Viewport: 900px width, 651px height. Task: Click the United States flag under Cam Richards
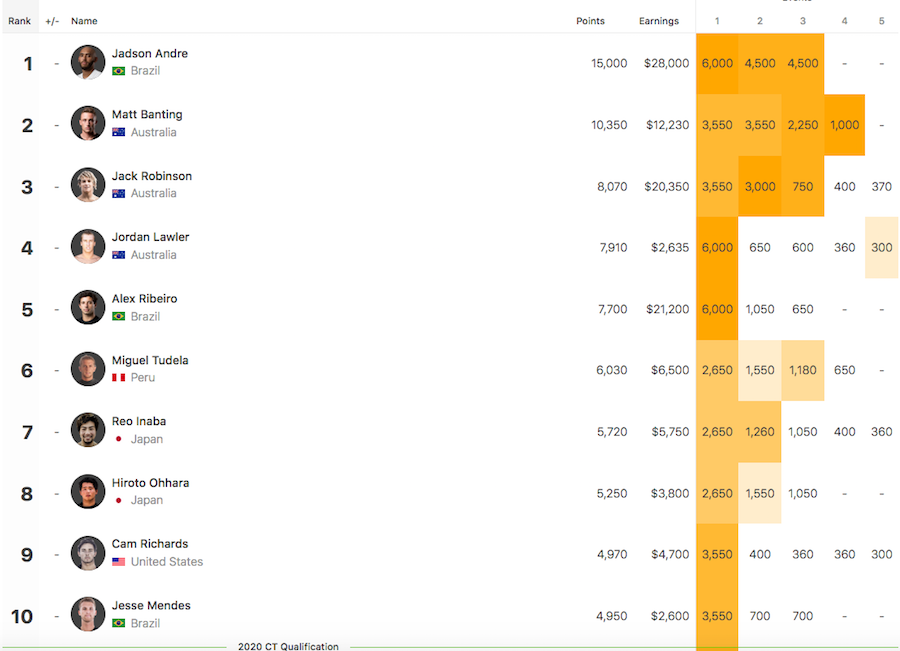[x=119, y=562]
